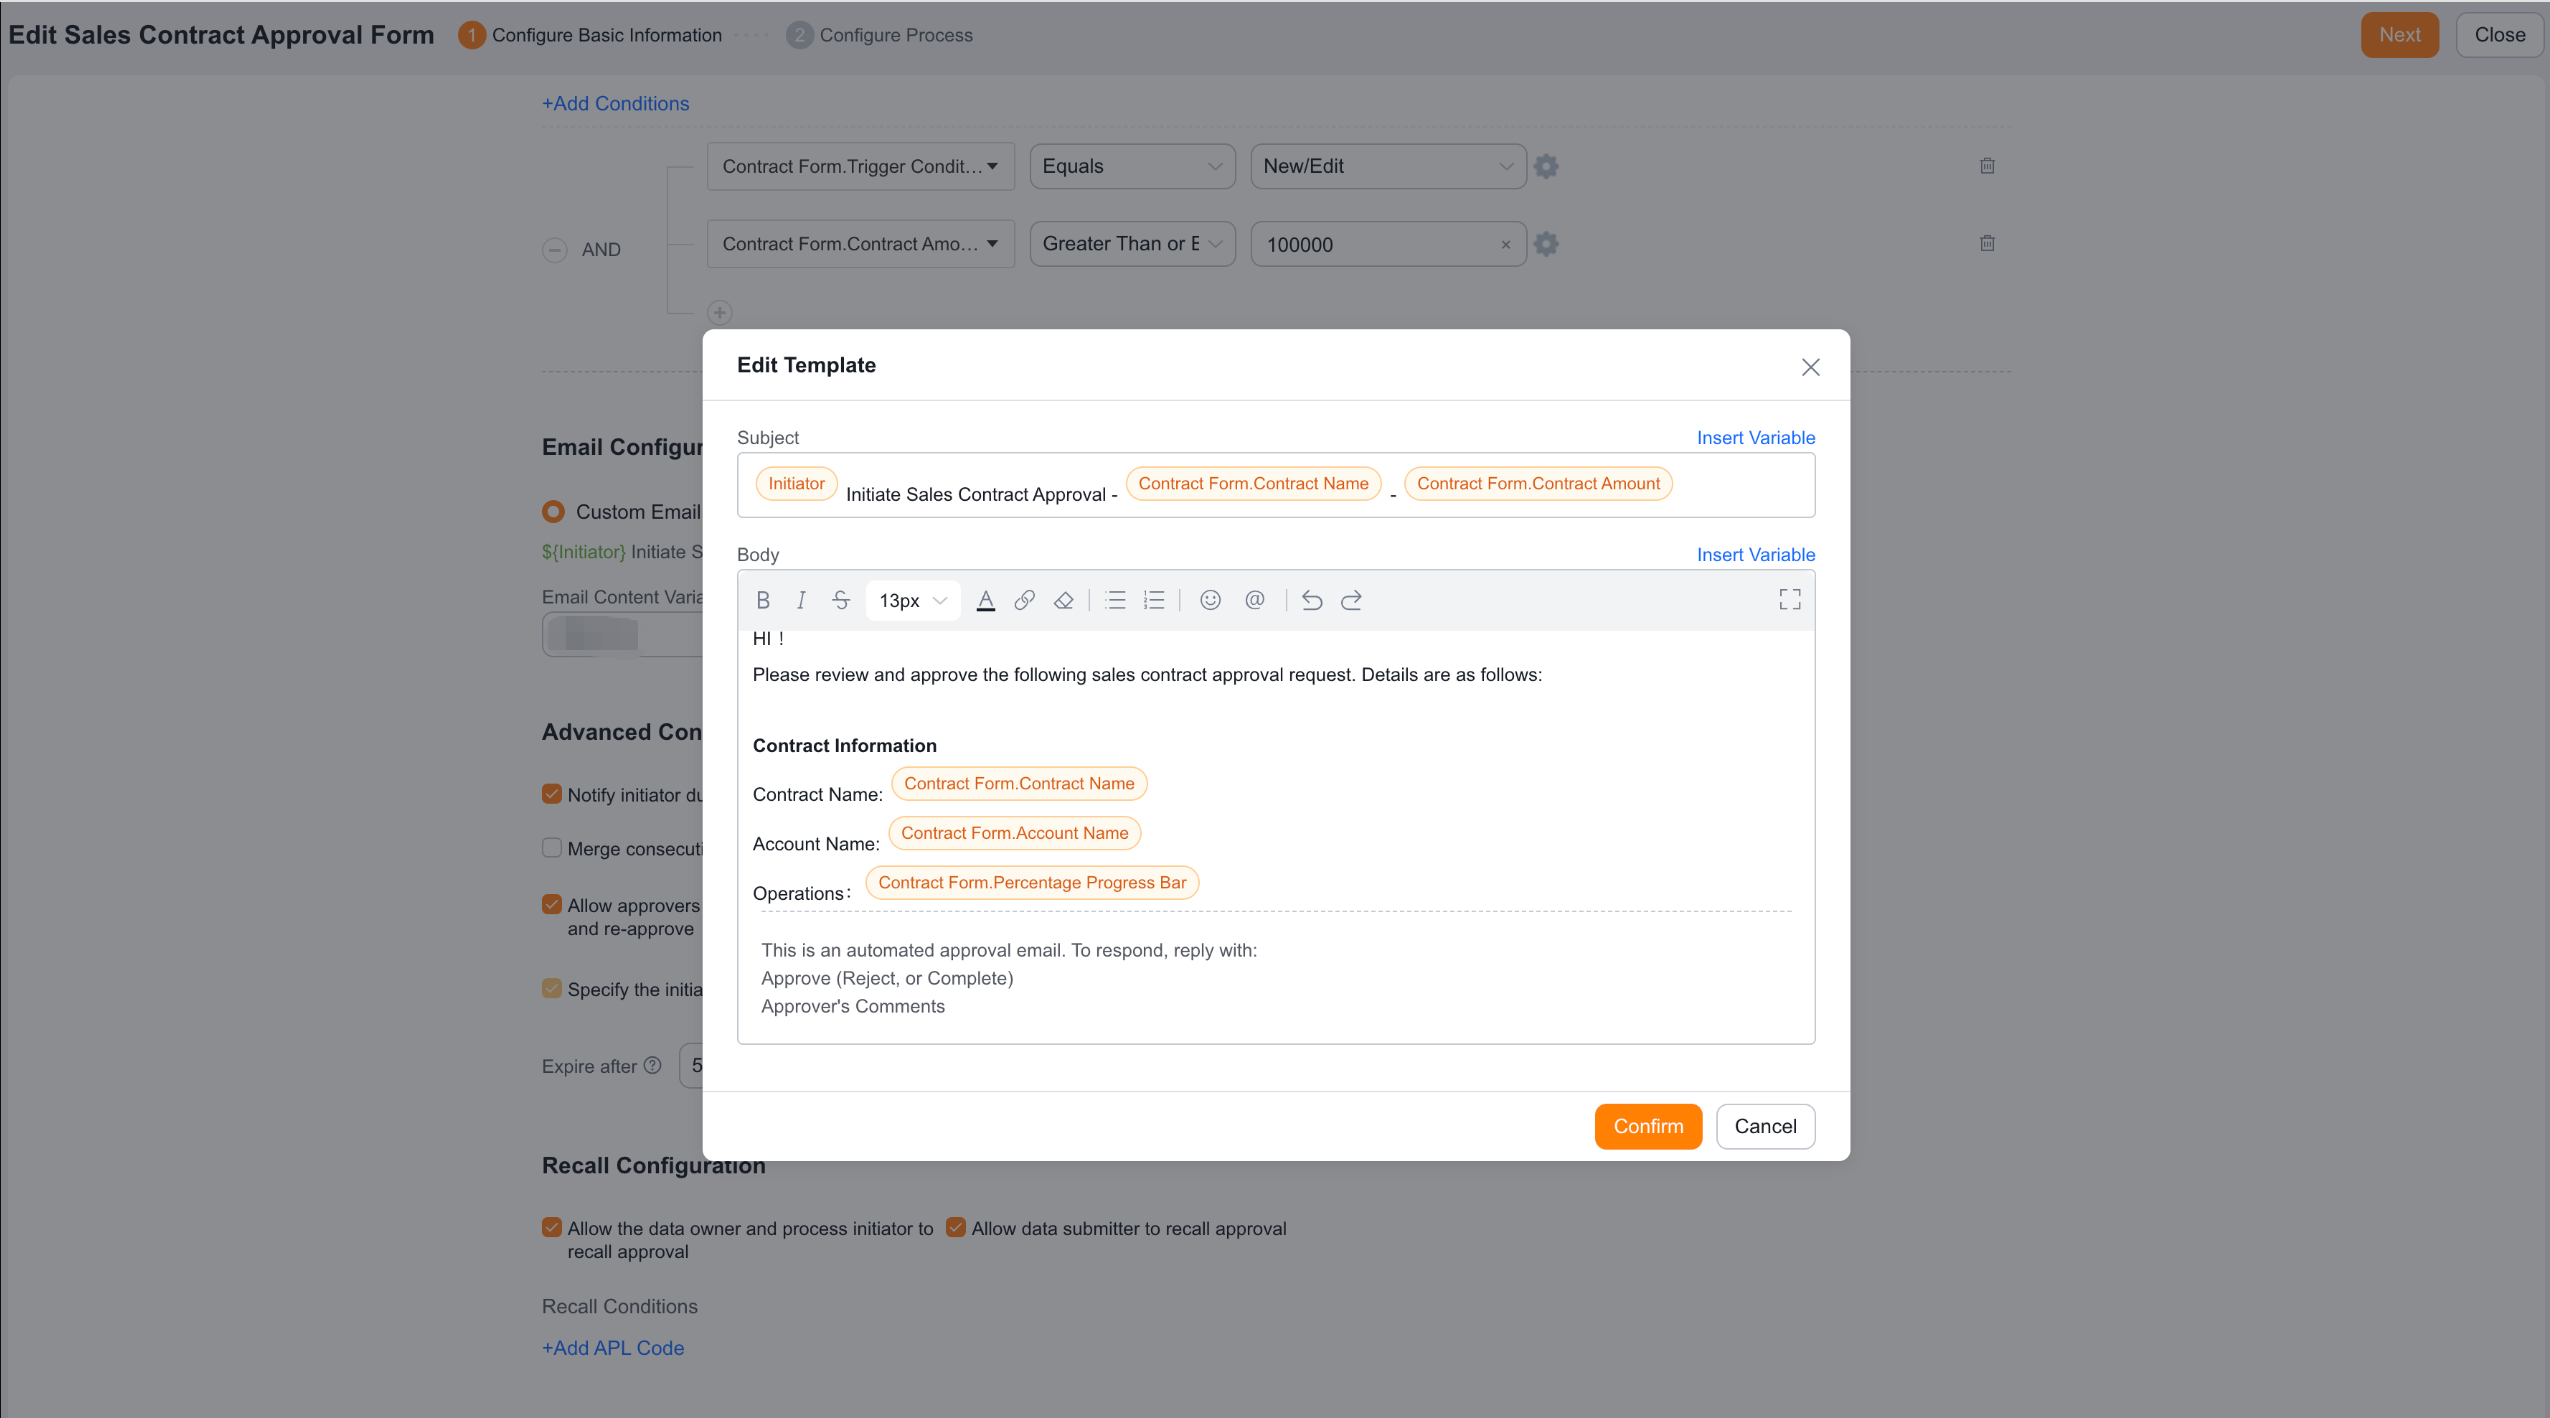Open settings gear for 100000 condition

[1546, 244]
